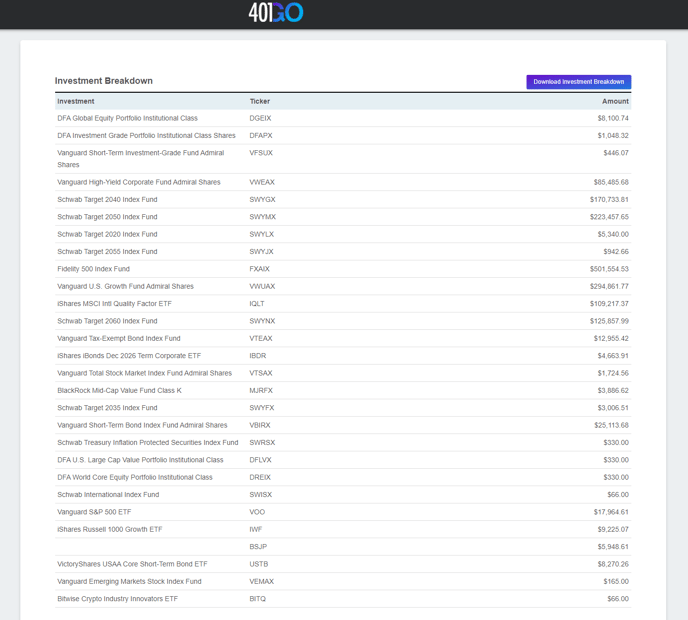The width and height of the screenshot is (688, 620).
Task: Select Vanguard Tax-Exempt Bond Index Fund
Action: coord(119,339)
